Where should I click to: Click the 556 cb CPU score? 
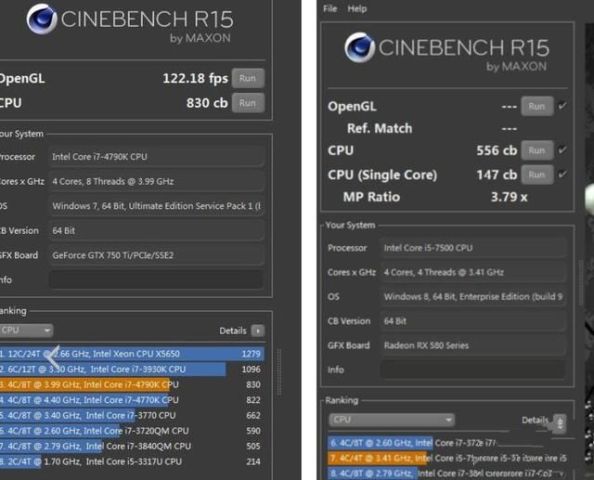pyautogui.click(x=497, y=150)
